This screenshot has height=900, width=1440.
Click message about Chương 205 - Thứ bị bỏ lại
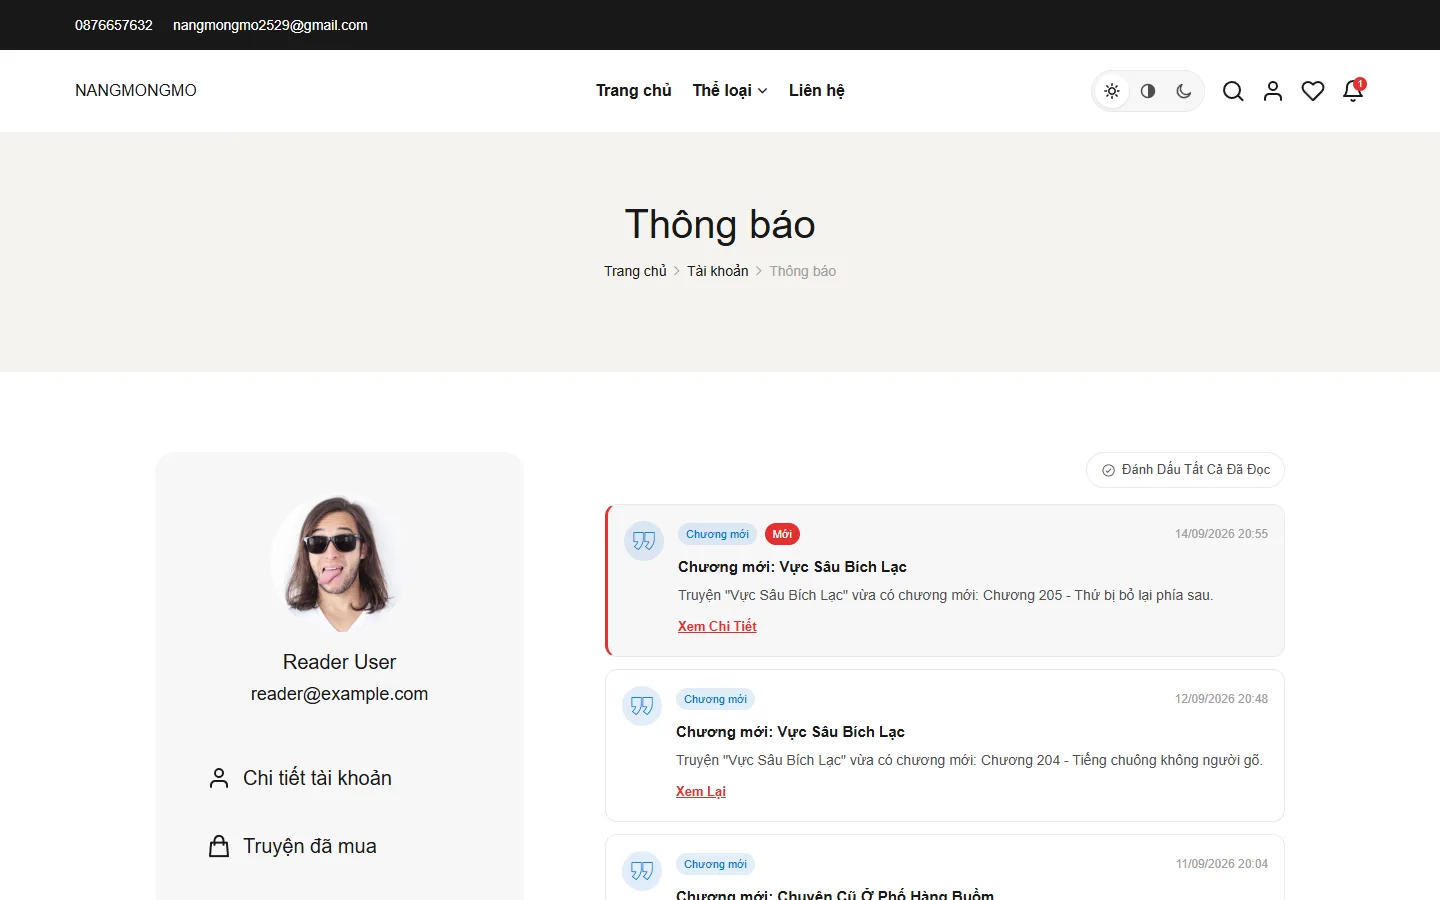tap(946, 595)
